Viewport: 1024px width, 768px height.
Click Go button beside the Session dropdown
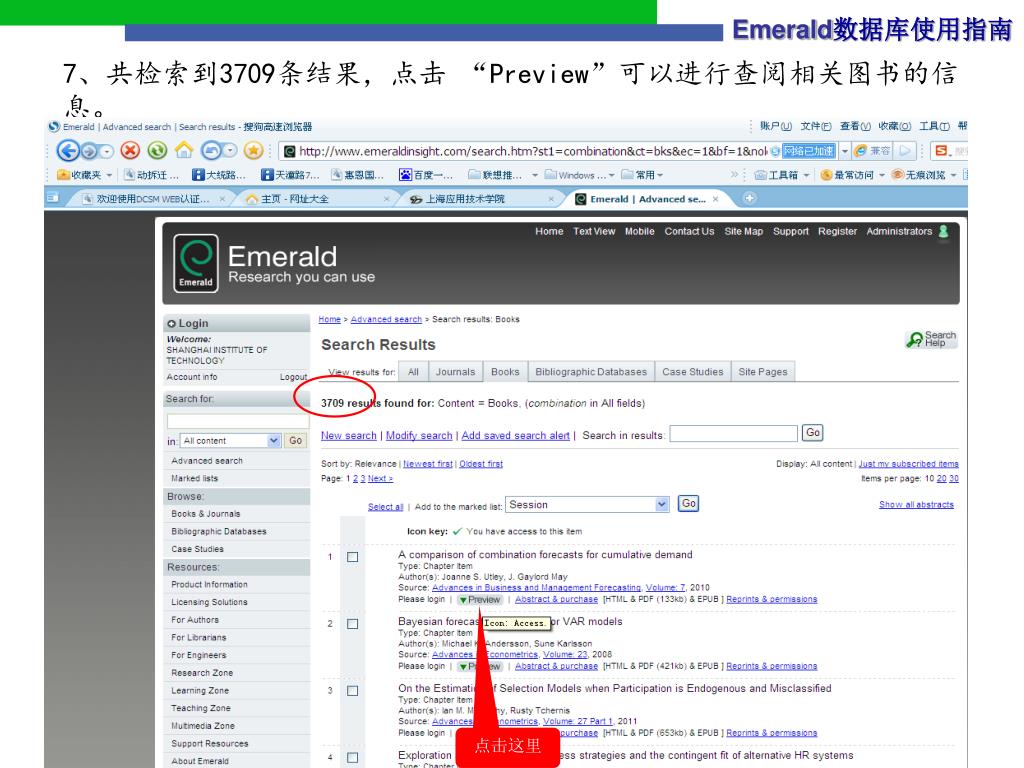(688, 504)
